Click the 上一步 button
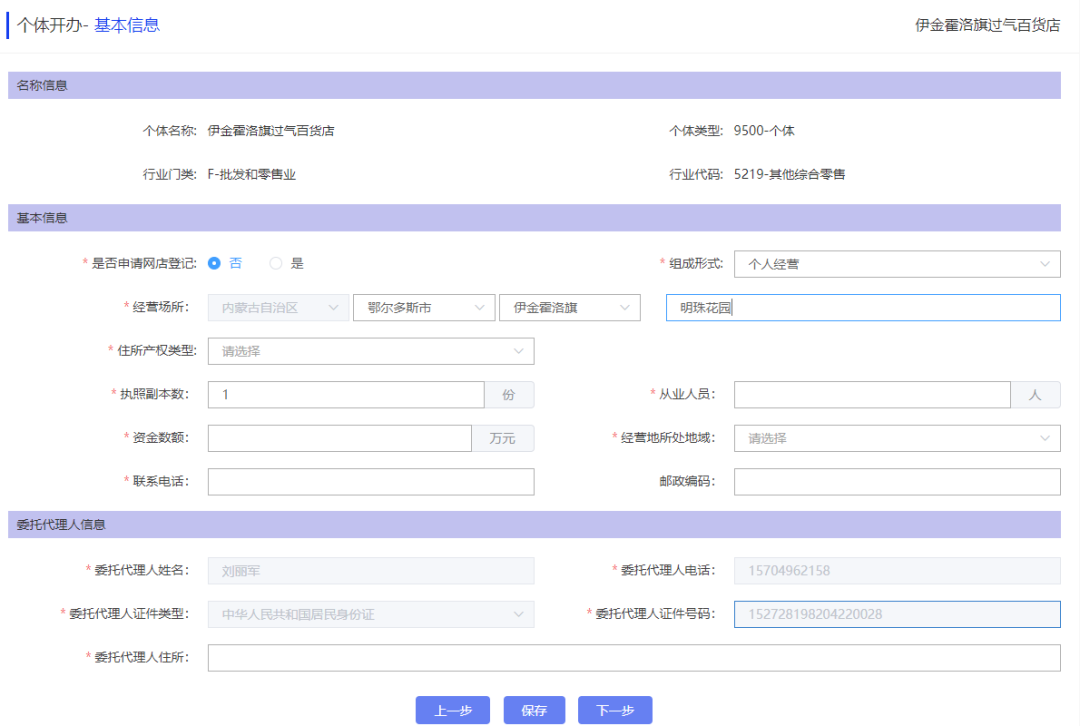Screen dimensions: 1080x726 [x=454, y=710]
